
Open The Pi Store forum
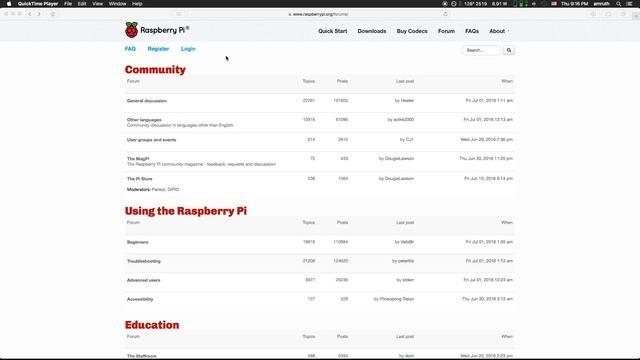pyautogui.click(x=140, y=179)
